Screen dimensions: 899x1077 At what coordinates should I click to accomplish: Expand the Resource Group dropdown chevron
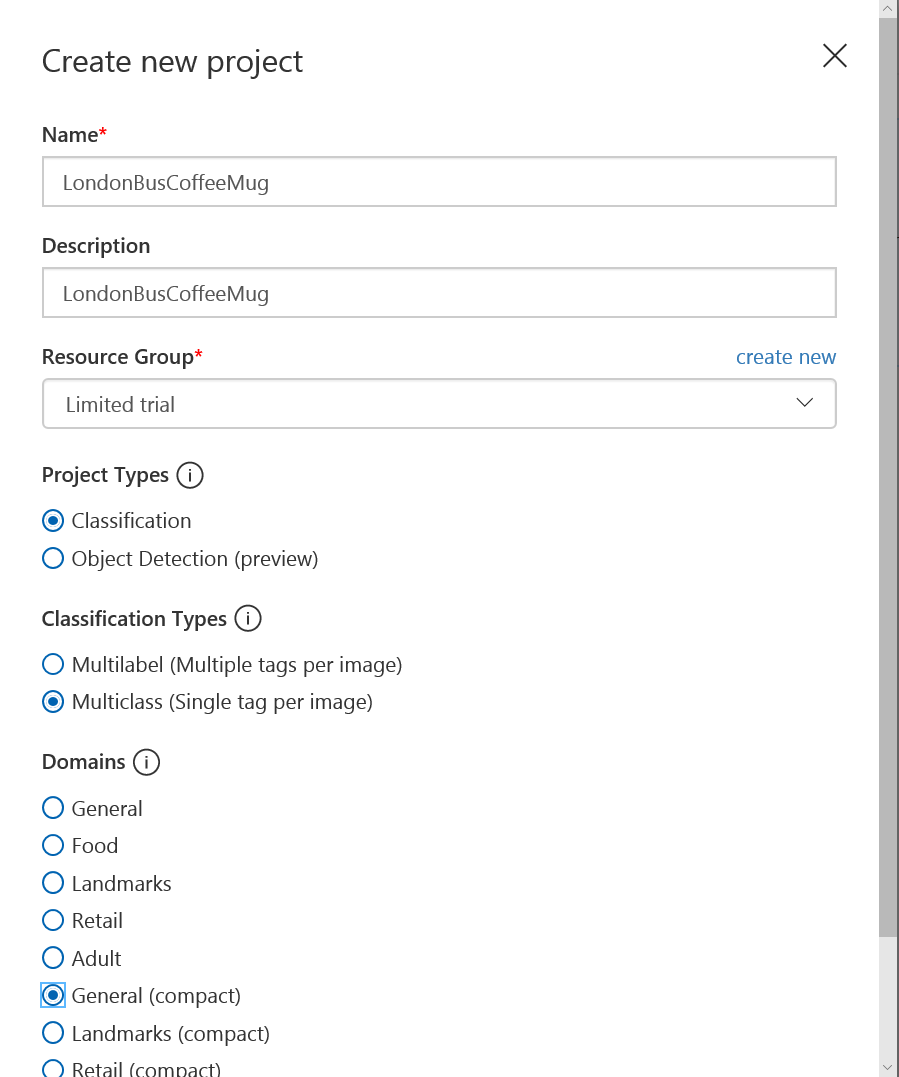pyautogui.click(x=804, y=403)
